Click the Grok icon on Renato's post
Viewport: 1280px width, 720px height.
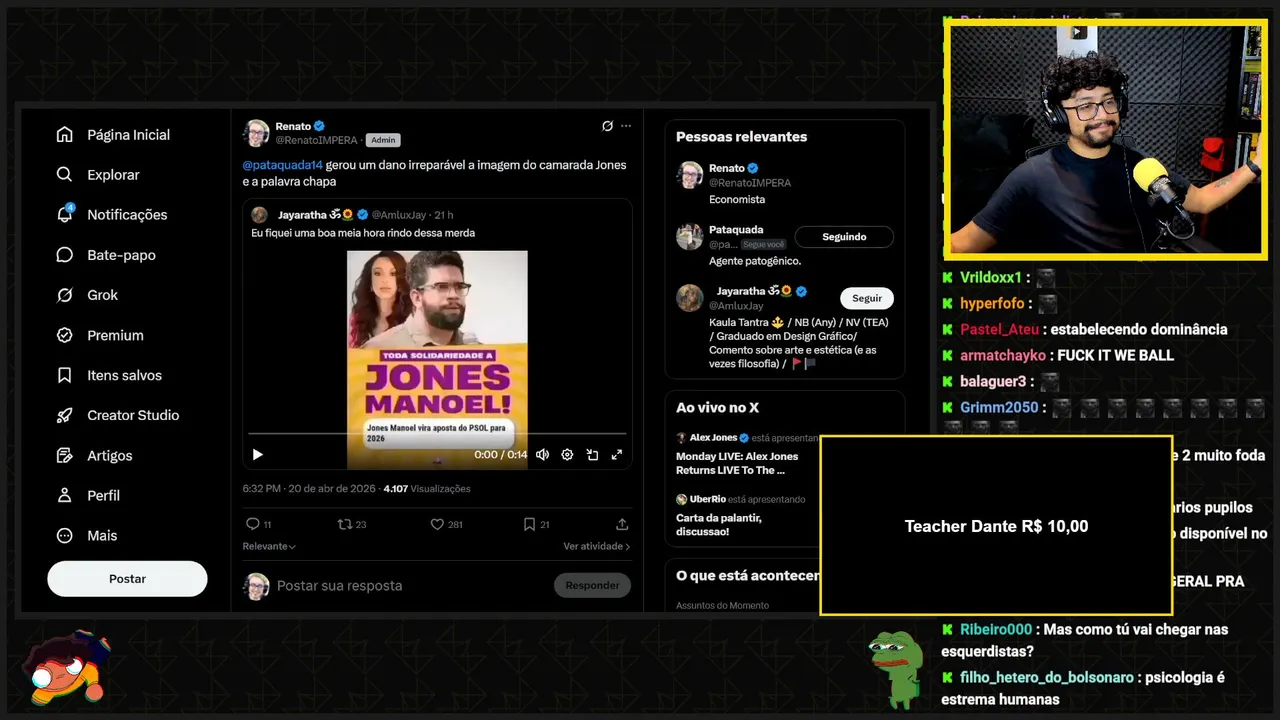(x=607, y=126)
